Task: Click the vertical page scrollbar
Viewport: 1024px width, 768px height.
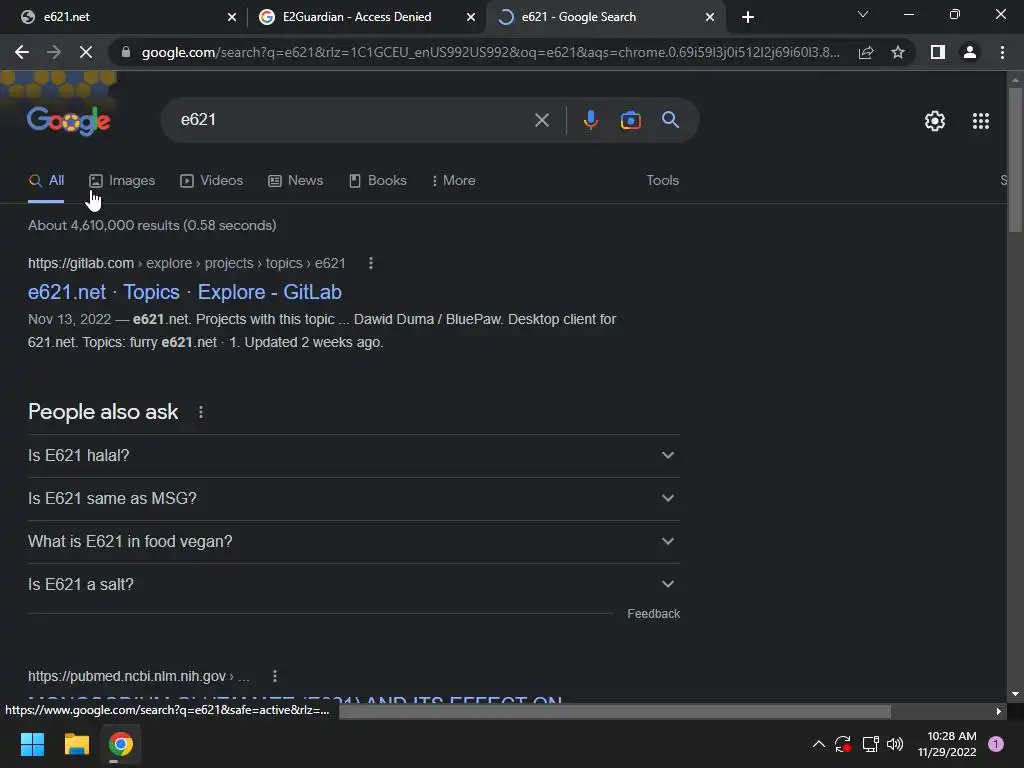Action: (1015, 160)
